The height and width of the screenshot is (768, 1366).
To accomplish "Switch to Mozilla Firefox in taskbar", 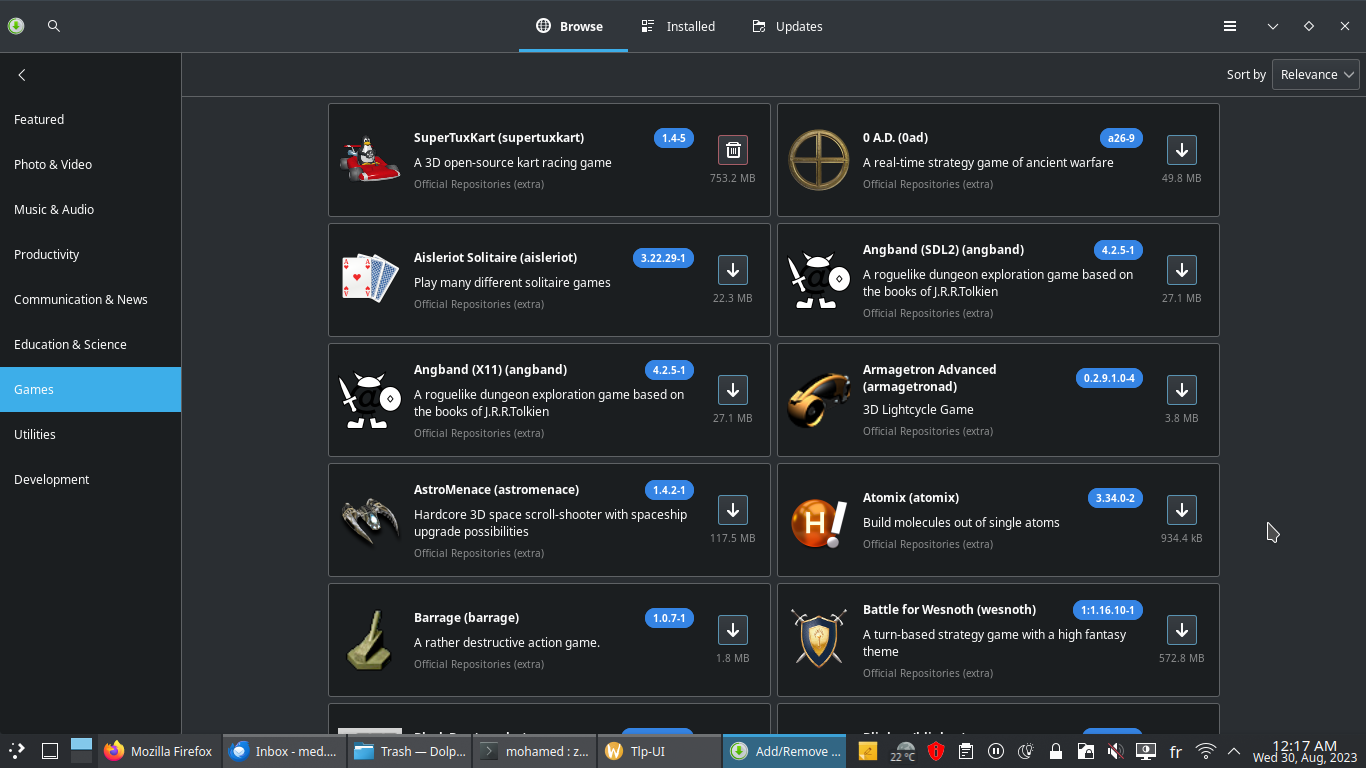I will (x=159, y=751).
